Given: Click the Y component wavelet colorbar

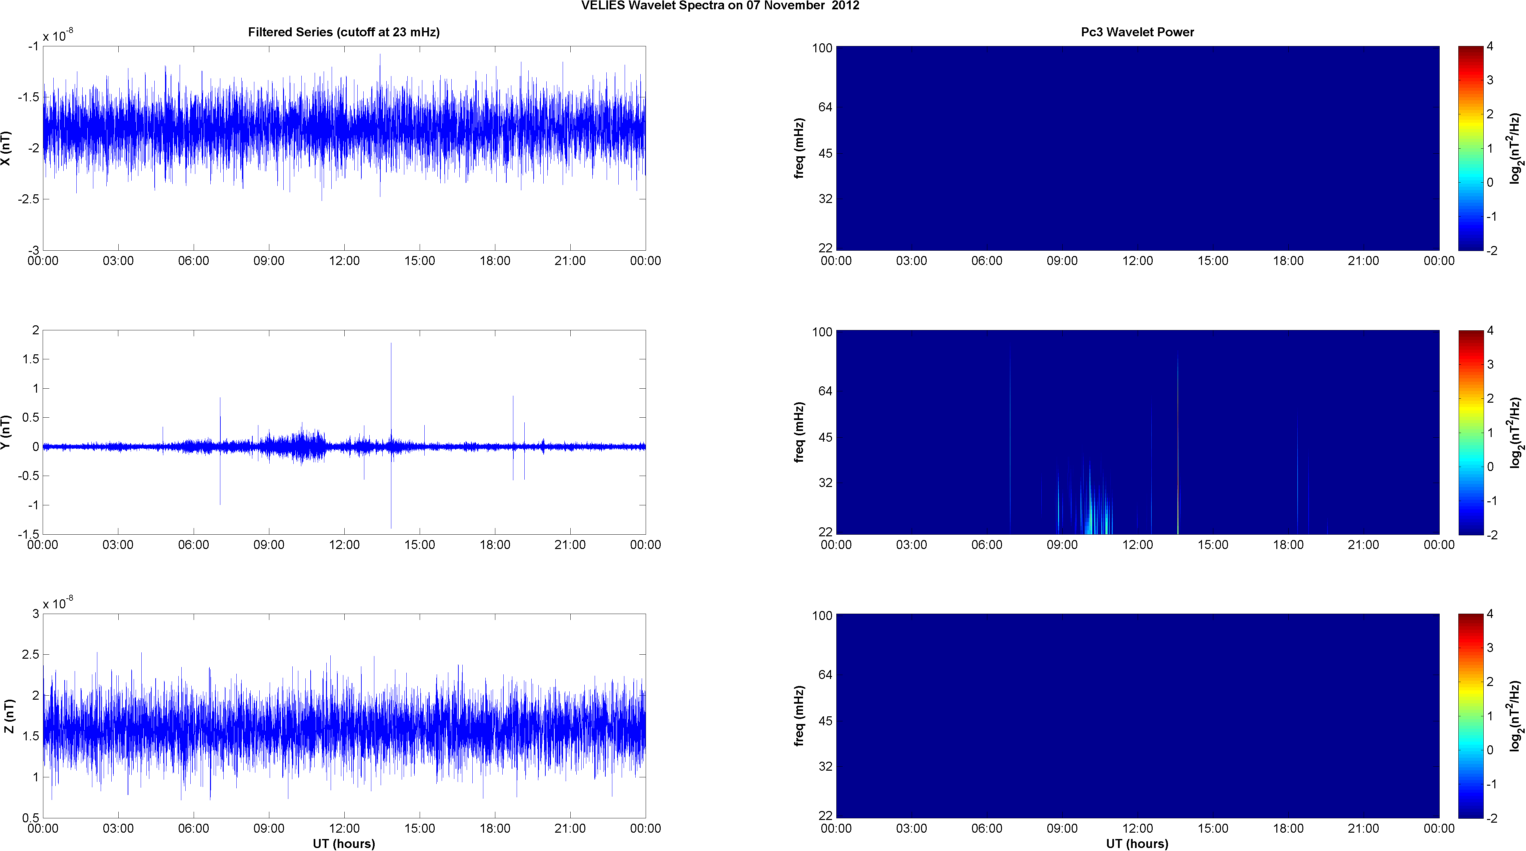Looking at the screenshot, I should coord(1470,432).
